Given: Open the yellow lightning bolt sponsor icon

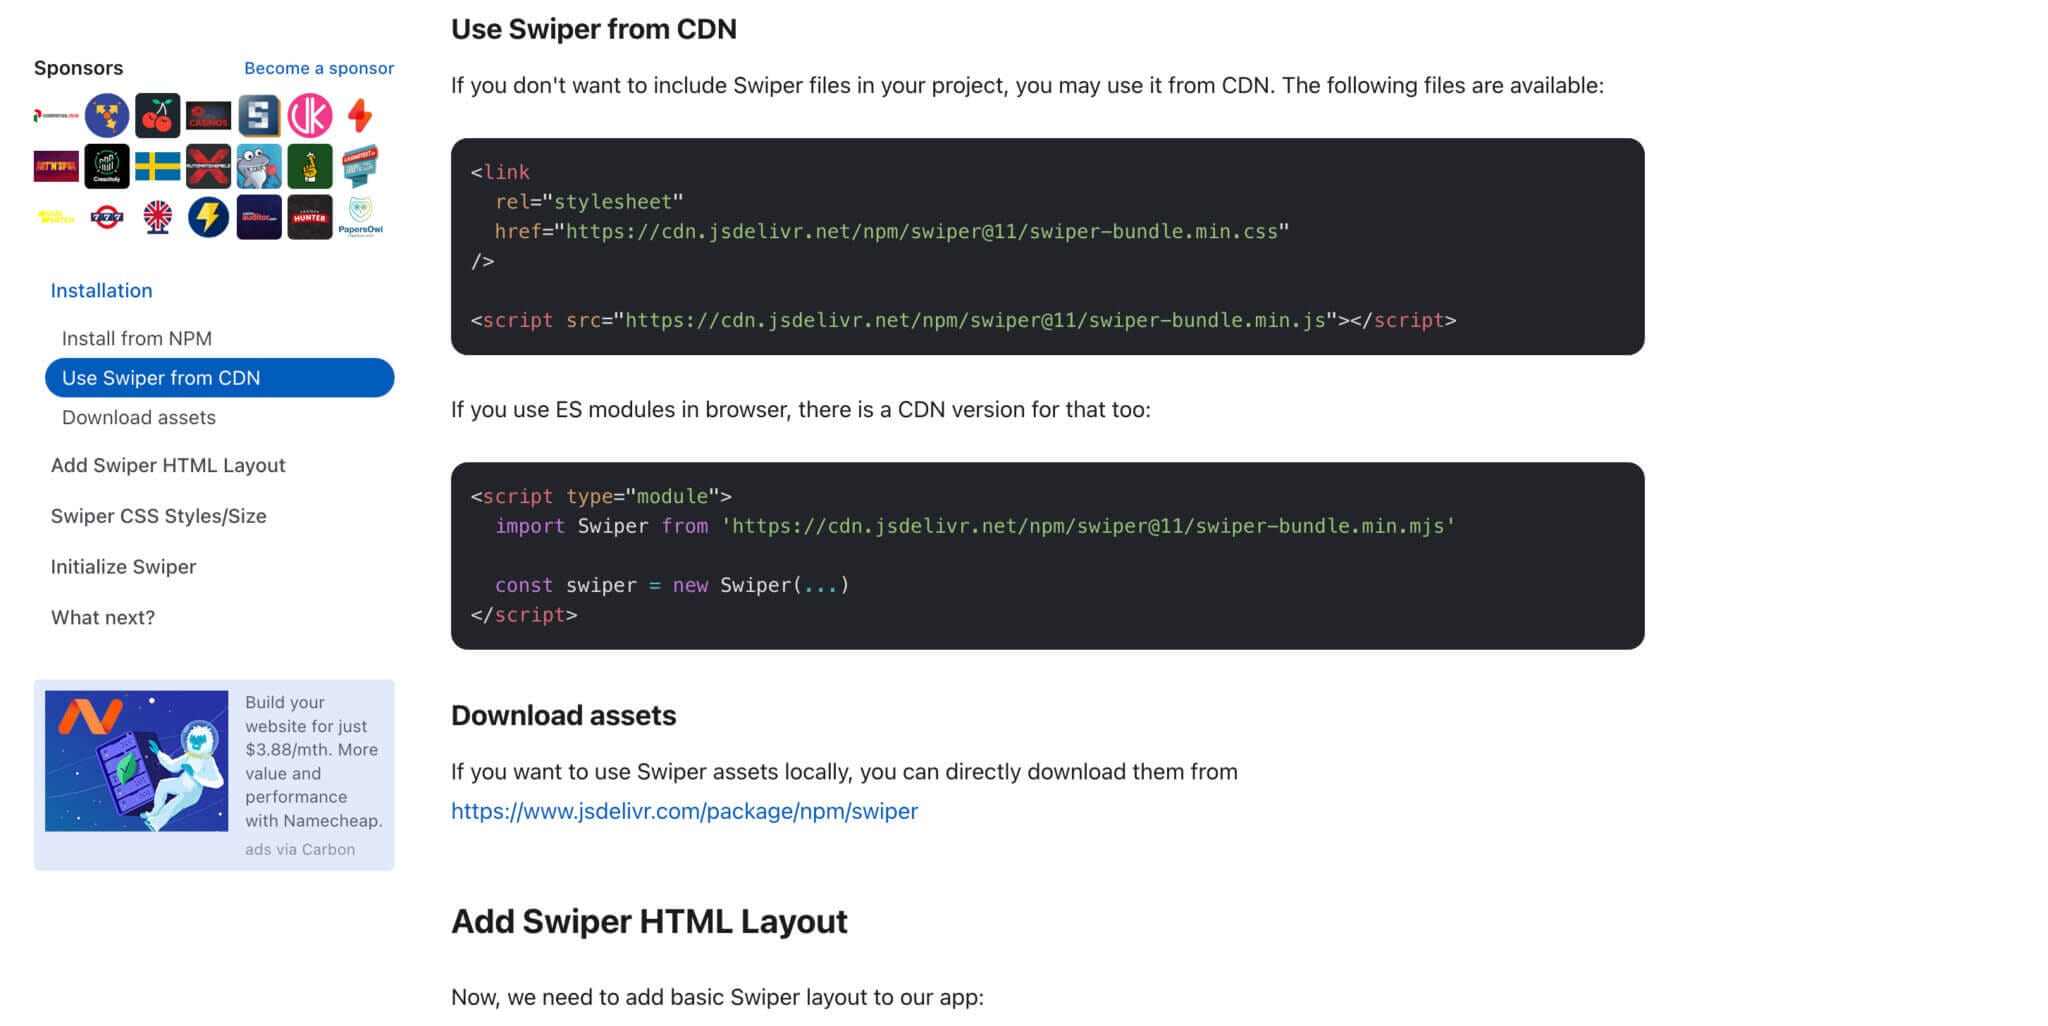Looking at the screenshot, I should point(208,219).
